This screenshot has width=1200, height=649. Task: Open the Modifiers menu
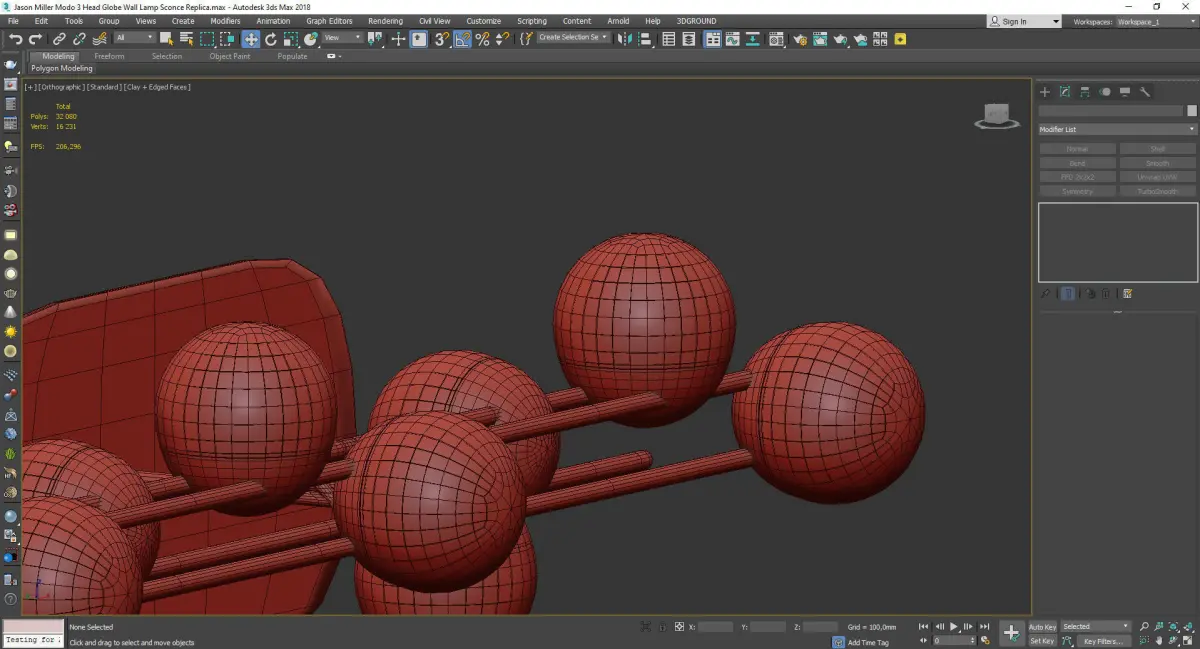click(x=225, y=21)
